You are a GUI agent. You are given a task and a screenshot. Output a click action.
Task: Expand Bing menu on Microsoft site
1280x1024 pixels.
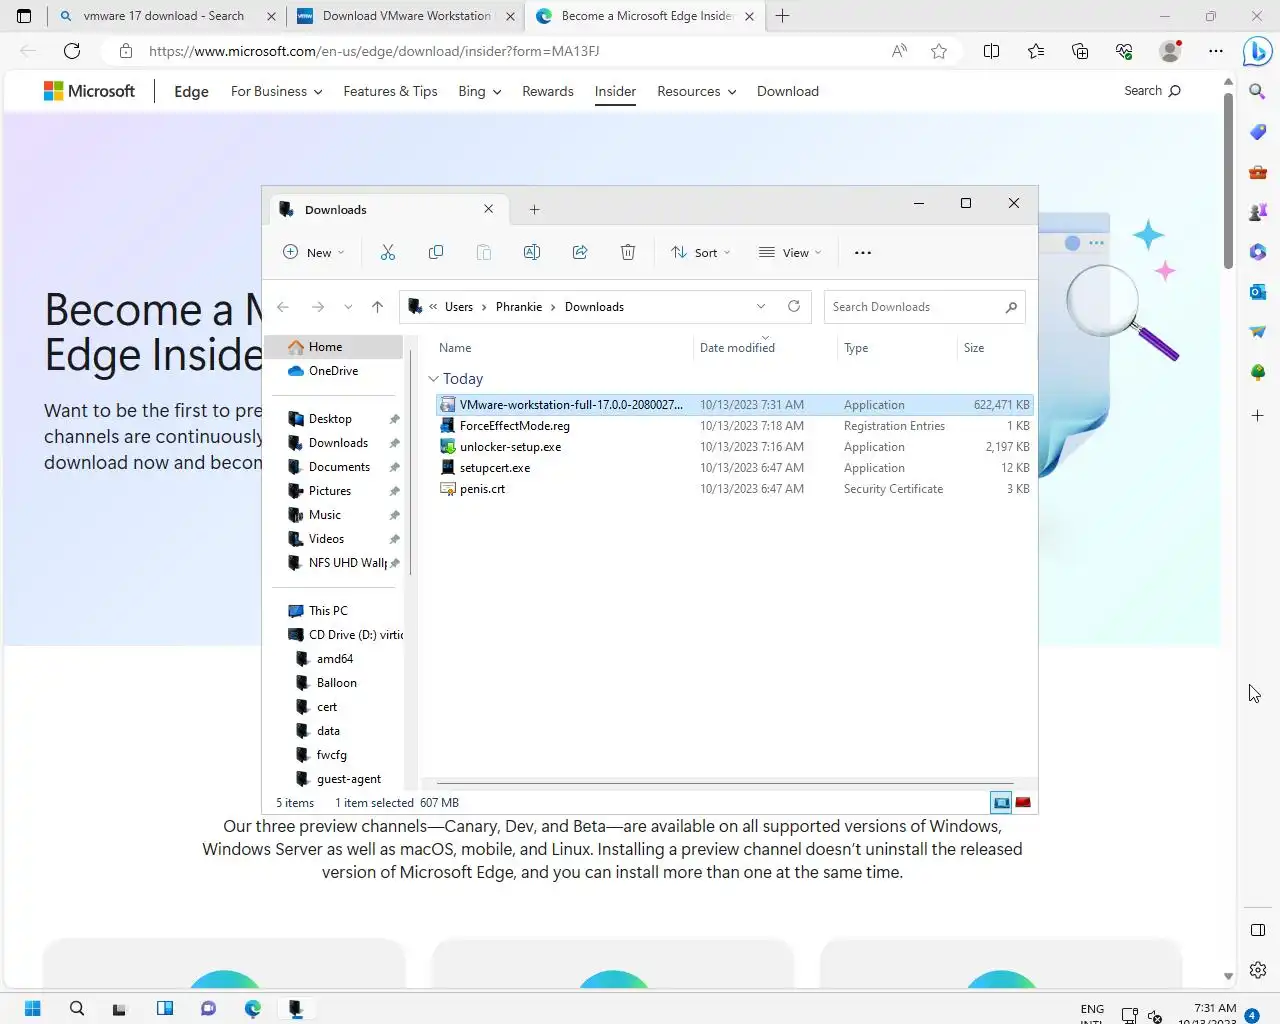[x=480, y=91]
